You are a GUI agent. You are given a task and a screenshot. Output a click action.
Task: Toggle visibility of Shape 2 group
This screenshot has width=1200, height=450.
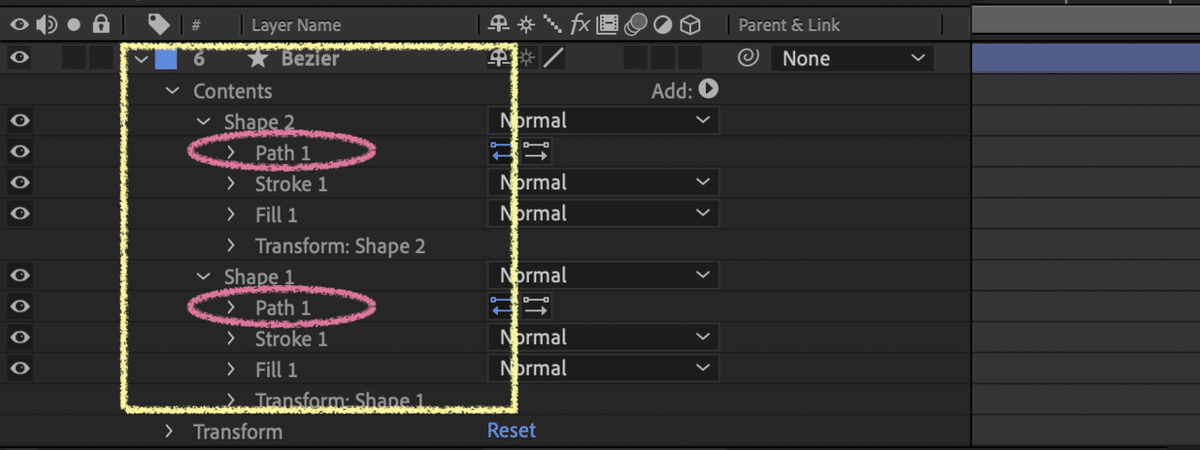20,121
